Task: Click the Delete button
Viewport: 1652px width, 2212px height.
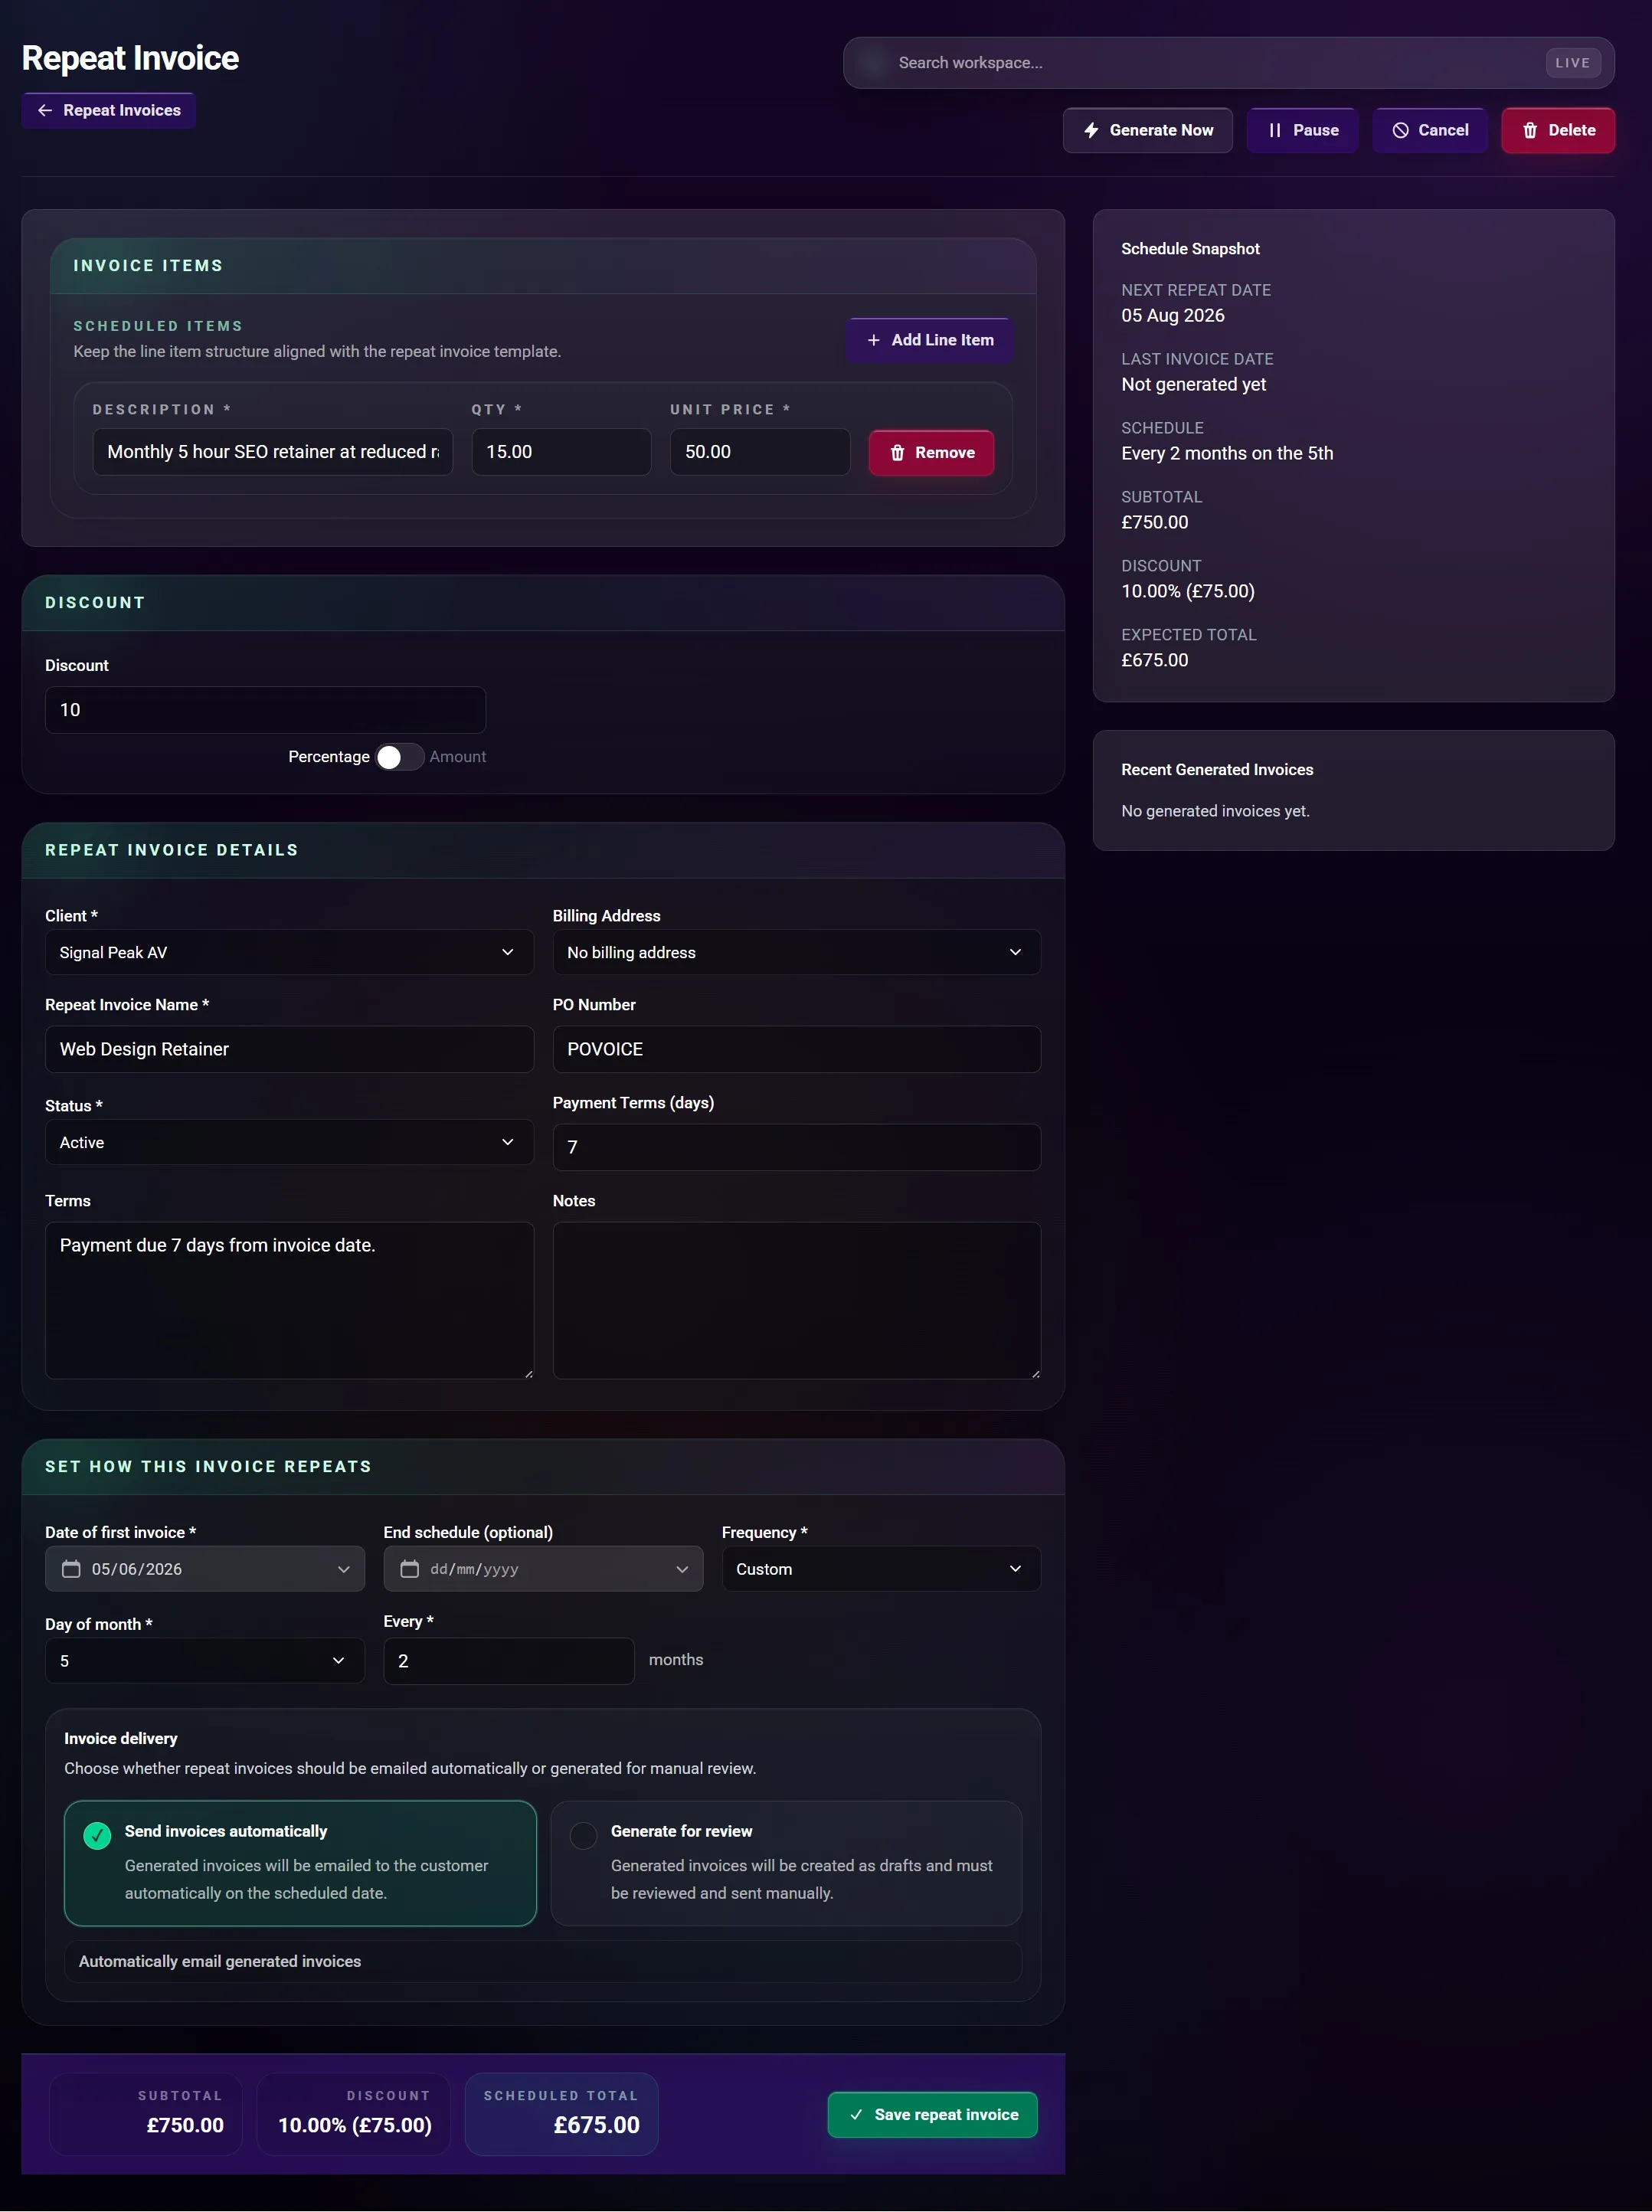Action: click(x=1557, y=130)
